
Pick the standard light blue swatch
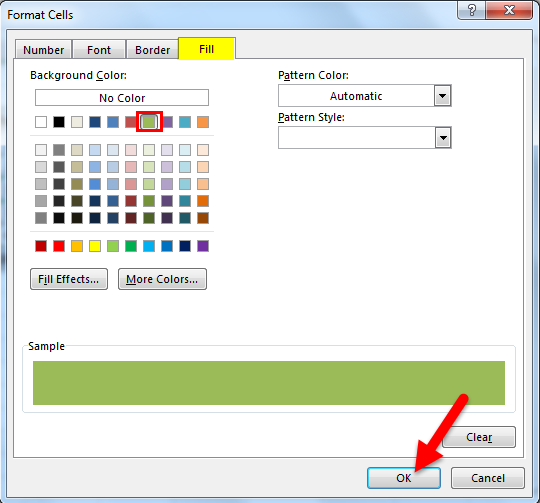(149, 246)
